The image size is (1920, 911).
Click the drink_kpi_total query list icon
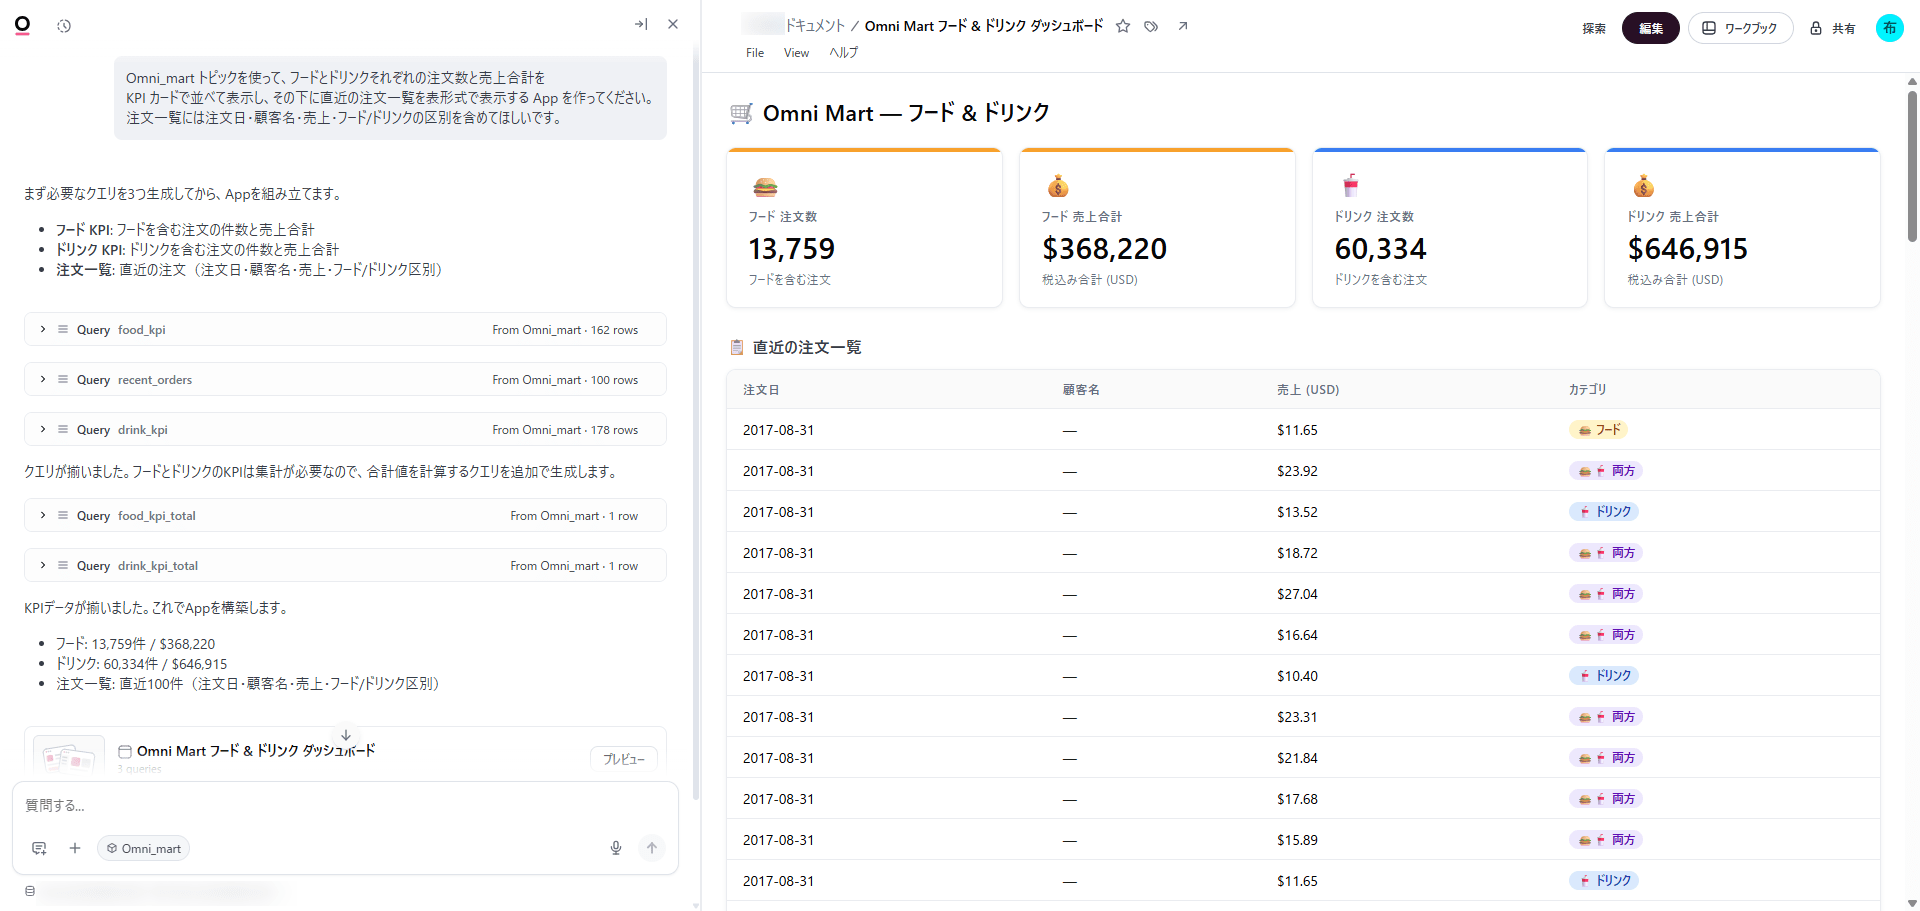click(x=63, y=565)
